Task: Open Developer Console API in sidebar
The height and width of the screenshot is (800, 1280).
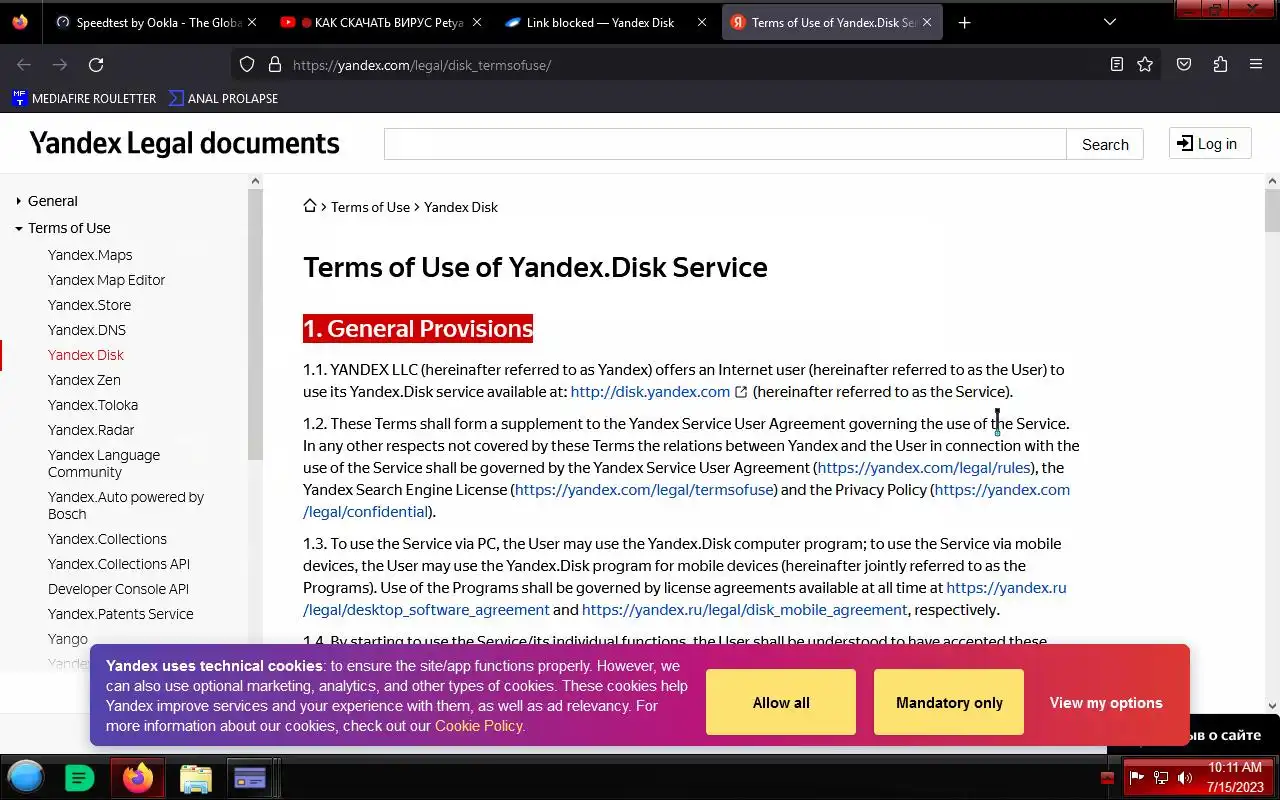Action: [x=118, y=589]
